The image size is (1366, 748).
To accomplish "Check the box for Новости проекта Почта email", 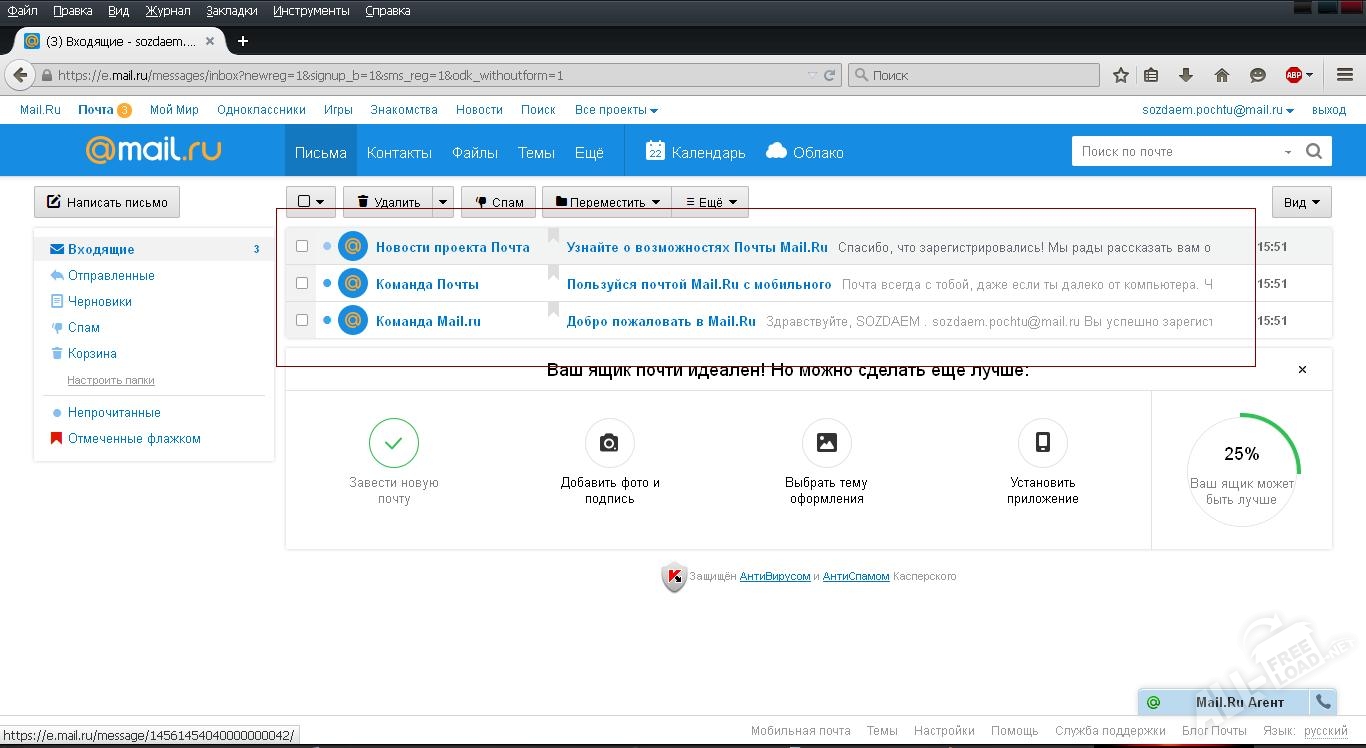I will pos(302,247).
